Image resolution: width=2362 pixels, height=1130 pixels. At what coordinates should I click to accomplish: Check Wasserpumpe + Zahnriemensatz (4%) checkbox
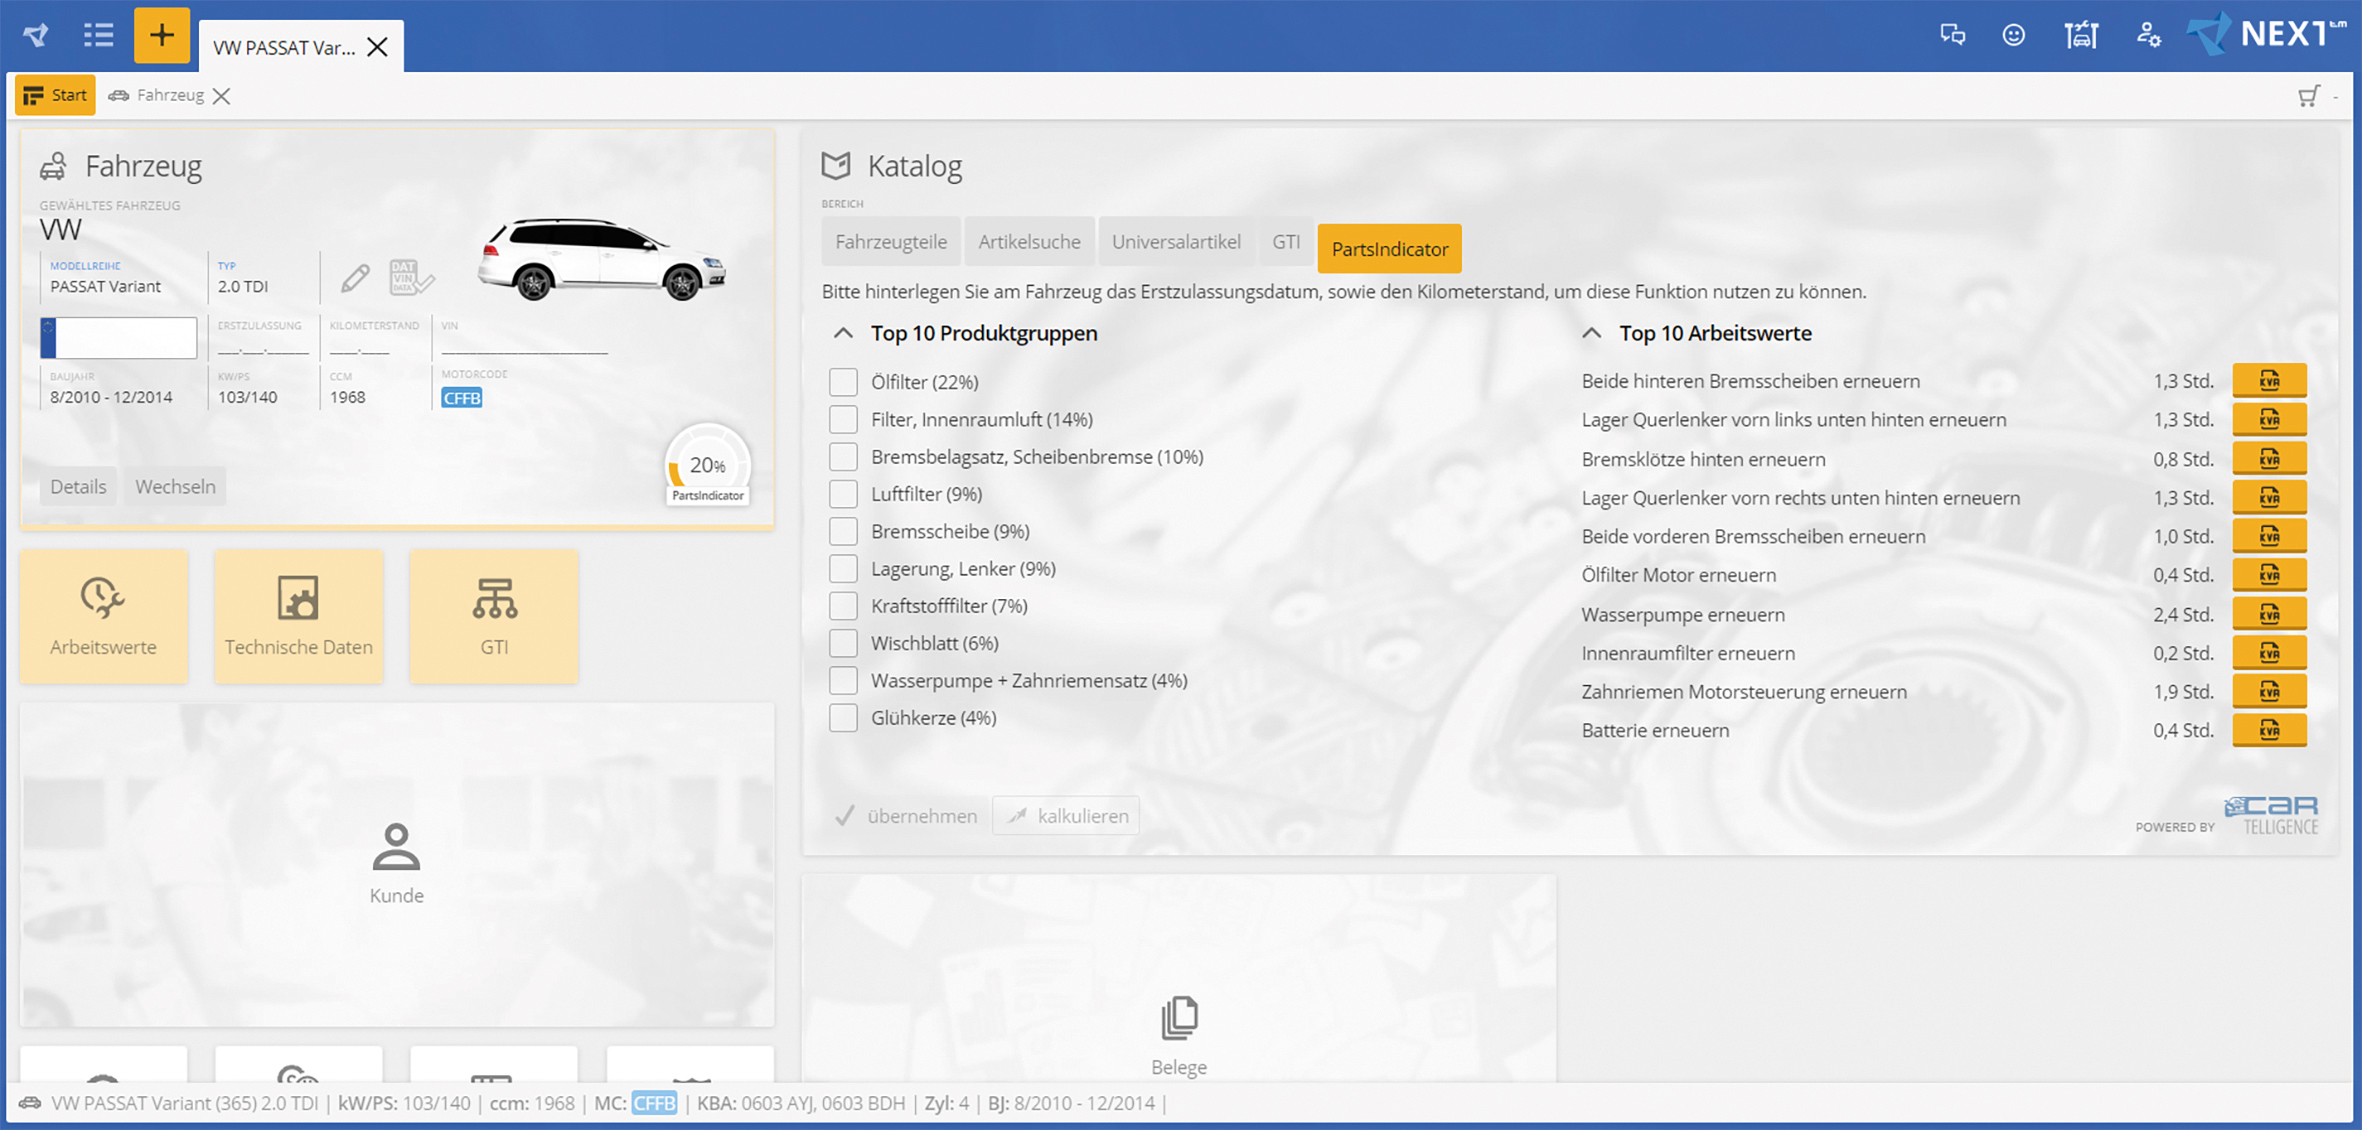tap(843, 680)
